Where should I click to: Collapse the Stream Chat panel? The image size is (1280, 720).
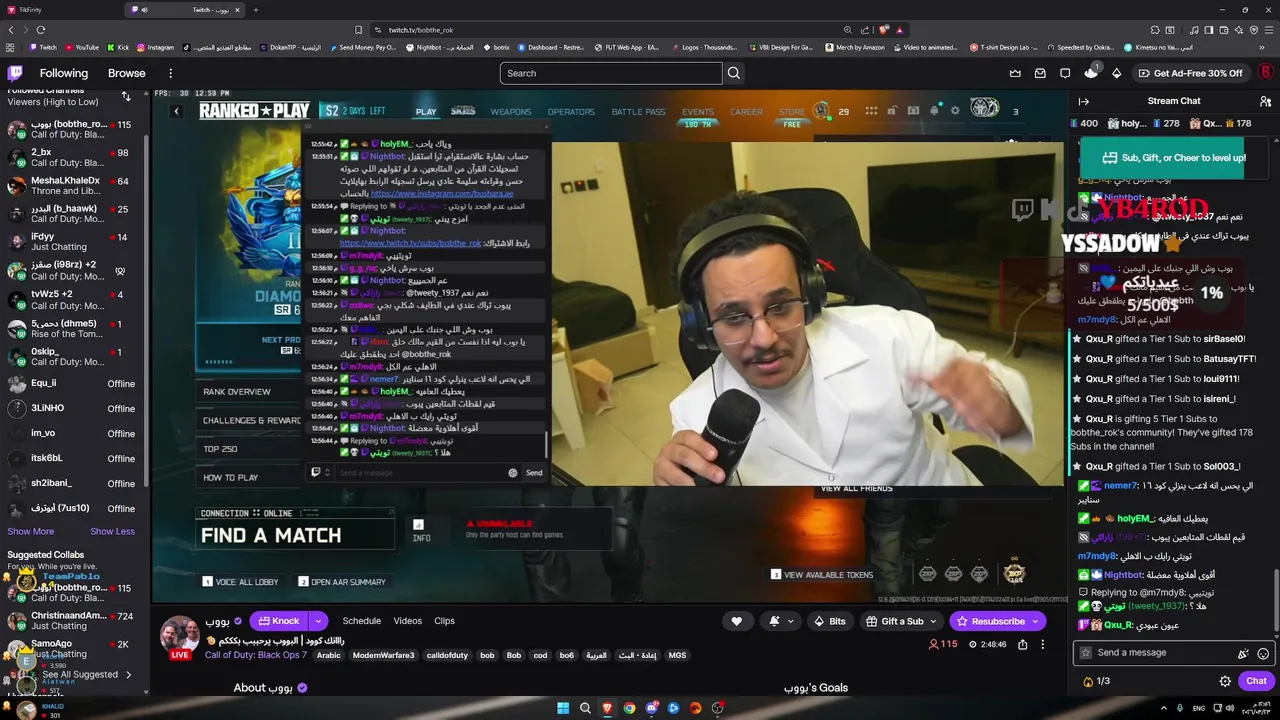coord(1083,101)
